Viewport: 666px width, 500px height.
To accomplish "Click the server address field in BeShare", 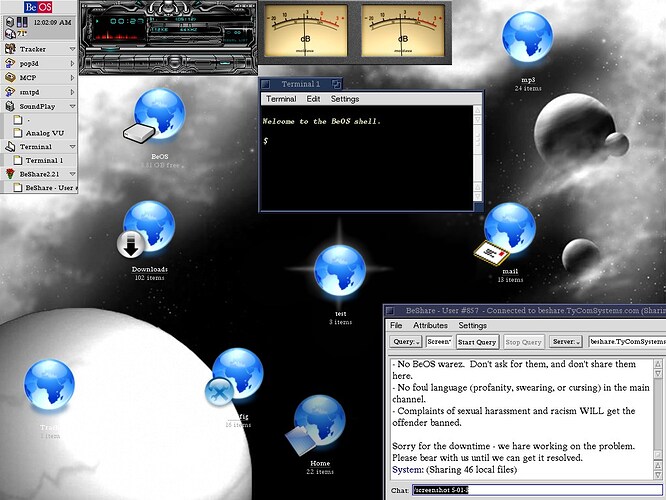I will (627, 342).
